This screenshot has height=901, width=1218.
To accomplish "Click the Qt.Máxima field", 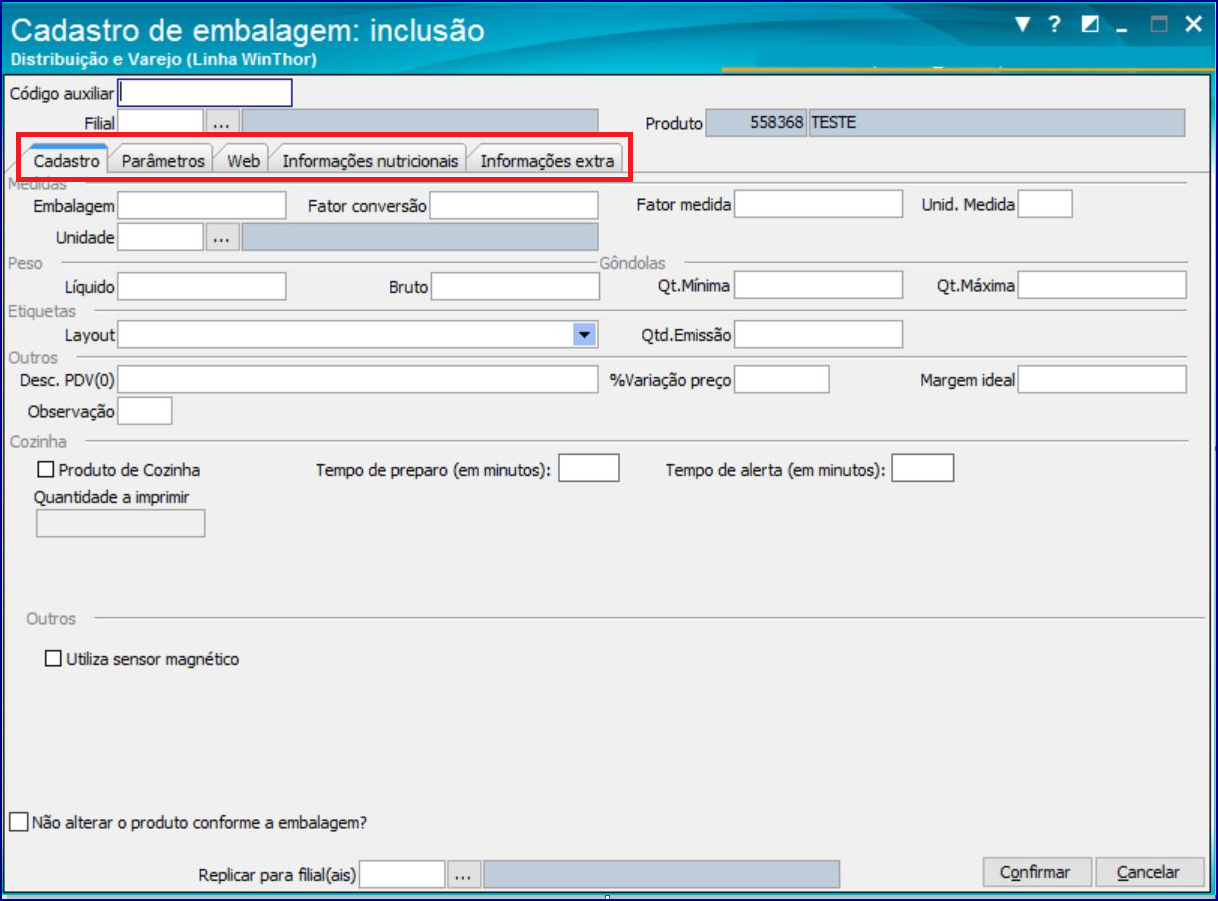I will [x=1102, y=285].
